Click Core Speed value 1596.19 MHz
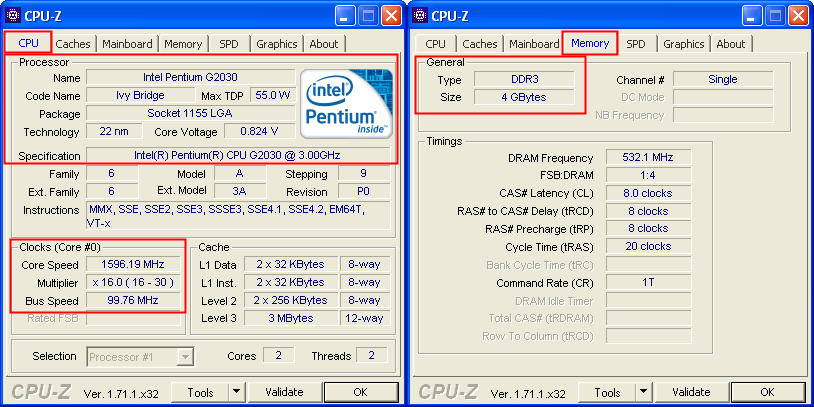 [133, 264]
